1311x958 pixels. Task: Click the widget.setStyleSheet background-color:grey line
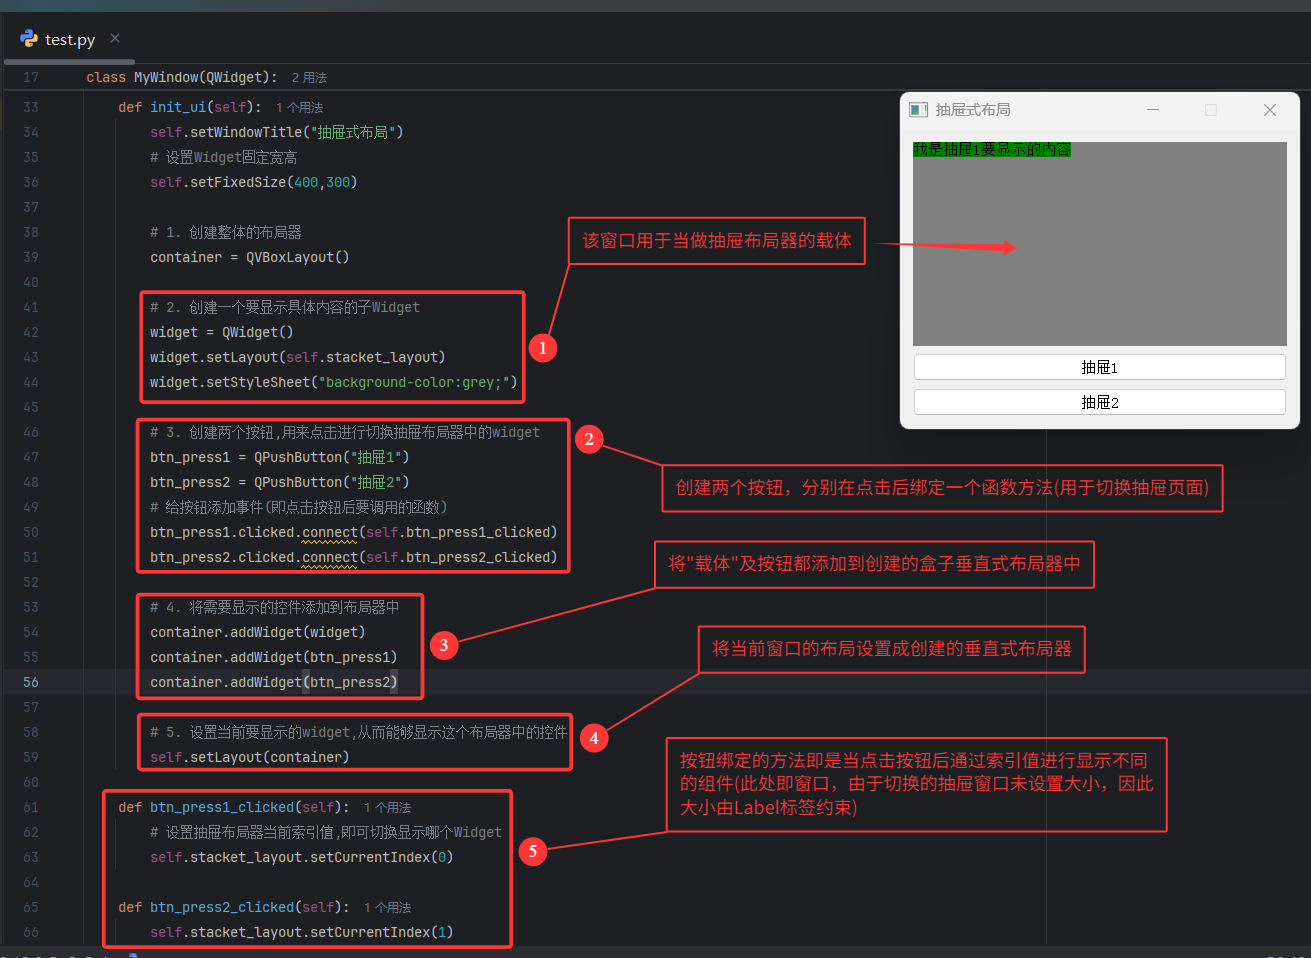coord(334,382)
